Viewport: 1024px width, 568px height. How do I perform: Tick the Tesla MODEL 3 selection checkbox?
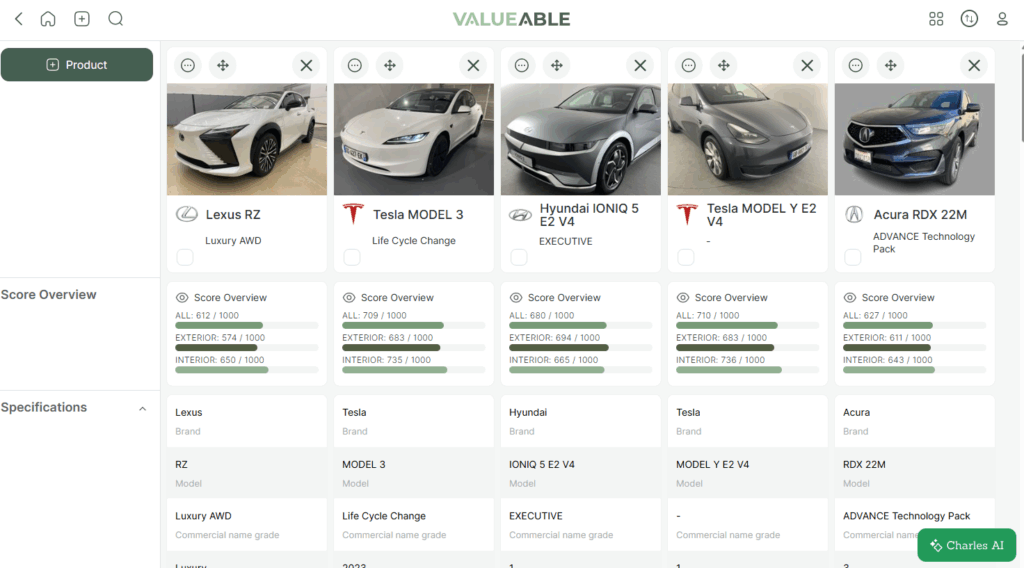point(352,257)
